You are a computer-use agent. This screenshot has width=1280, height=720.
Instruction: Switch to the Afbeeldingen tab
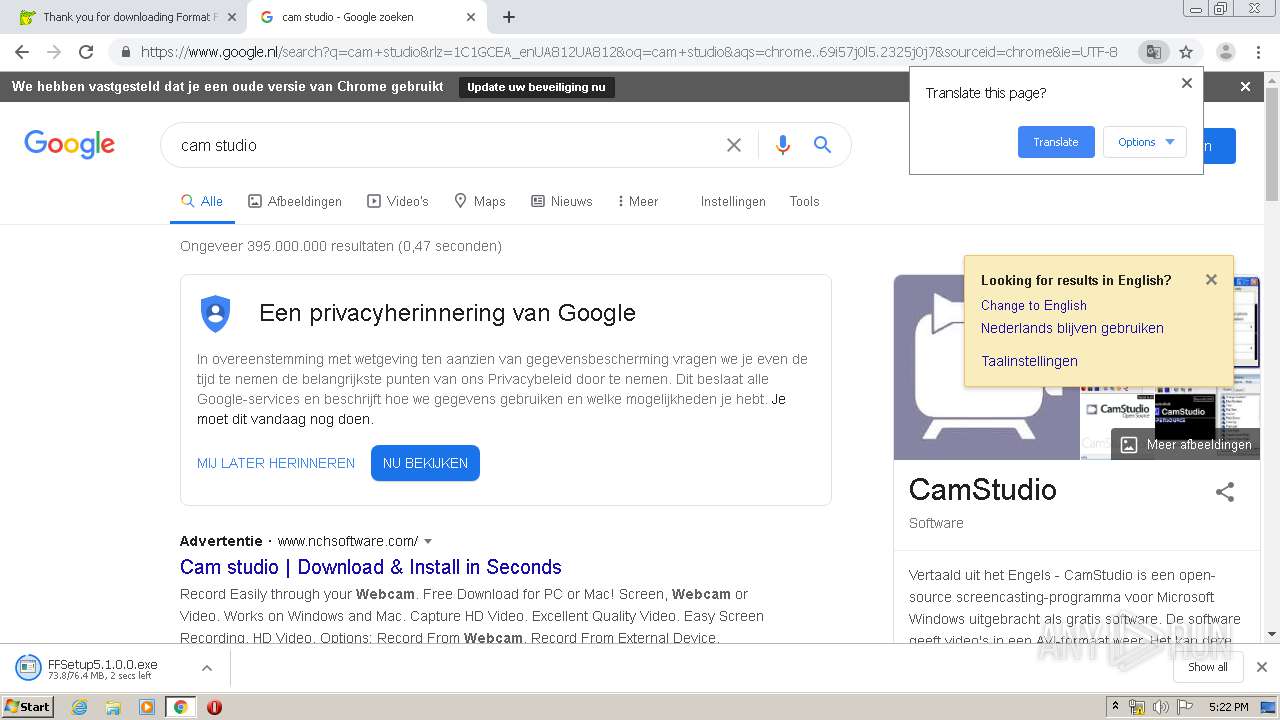coord(295,201)
